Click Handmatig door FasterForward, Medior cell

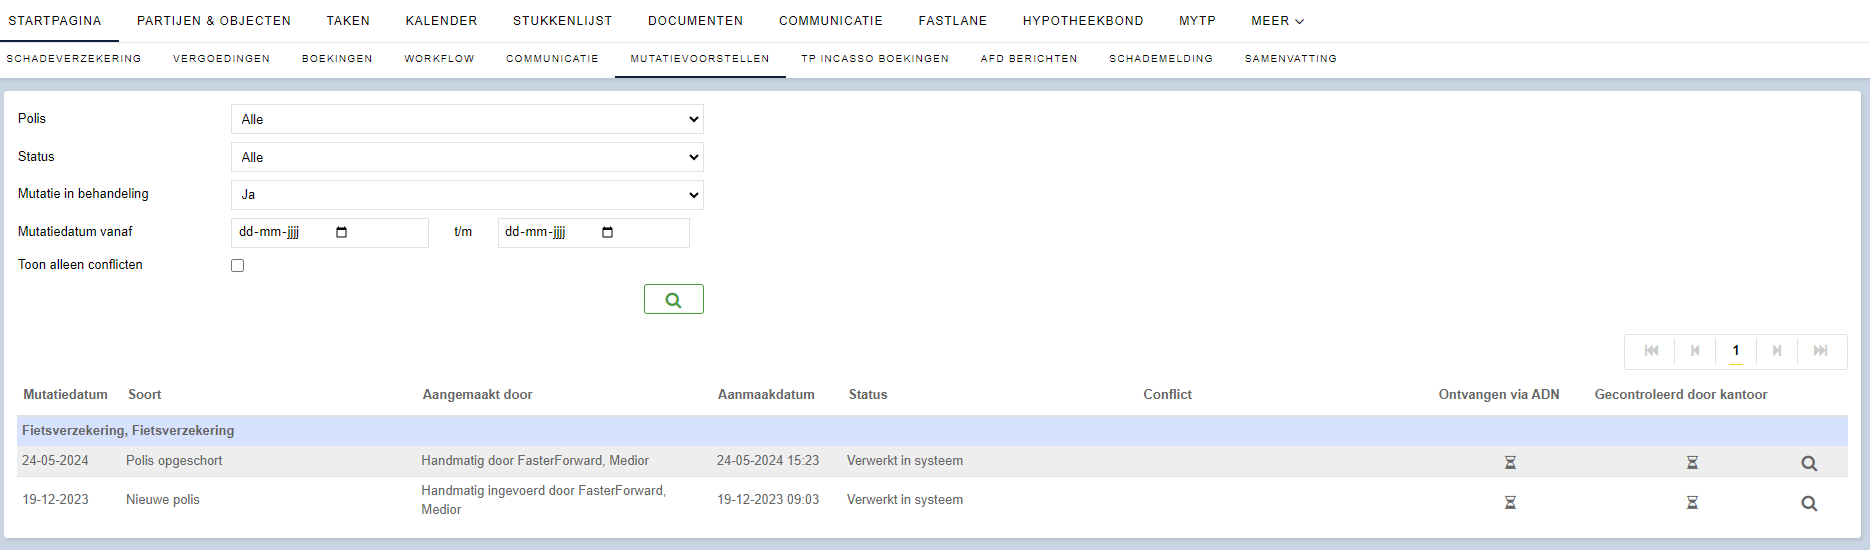click(535, 461)
